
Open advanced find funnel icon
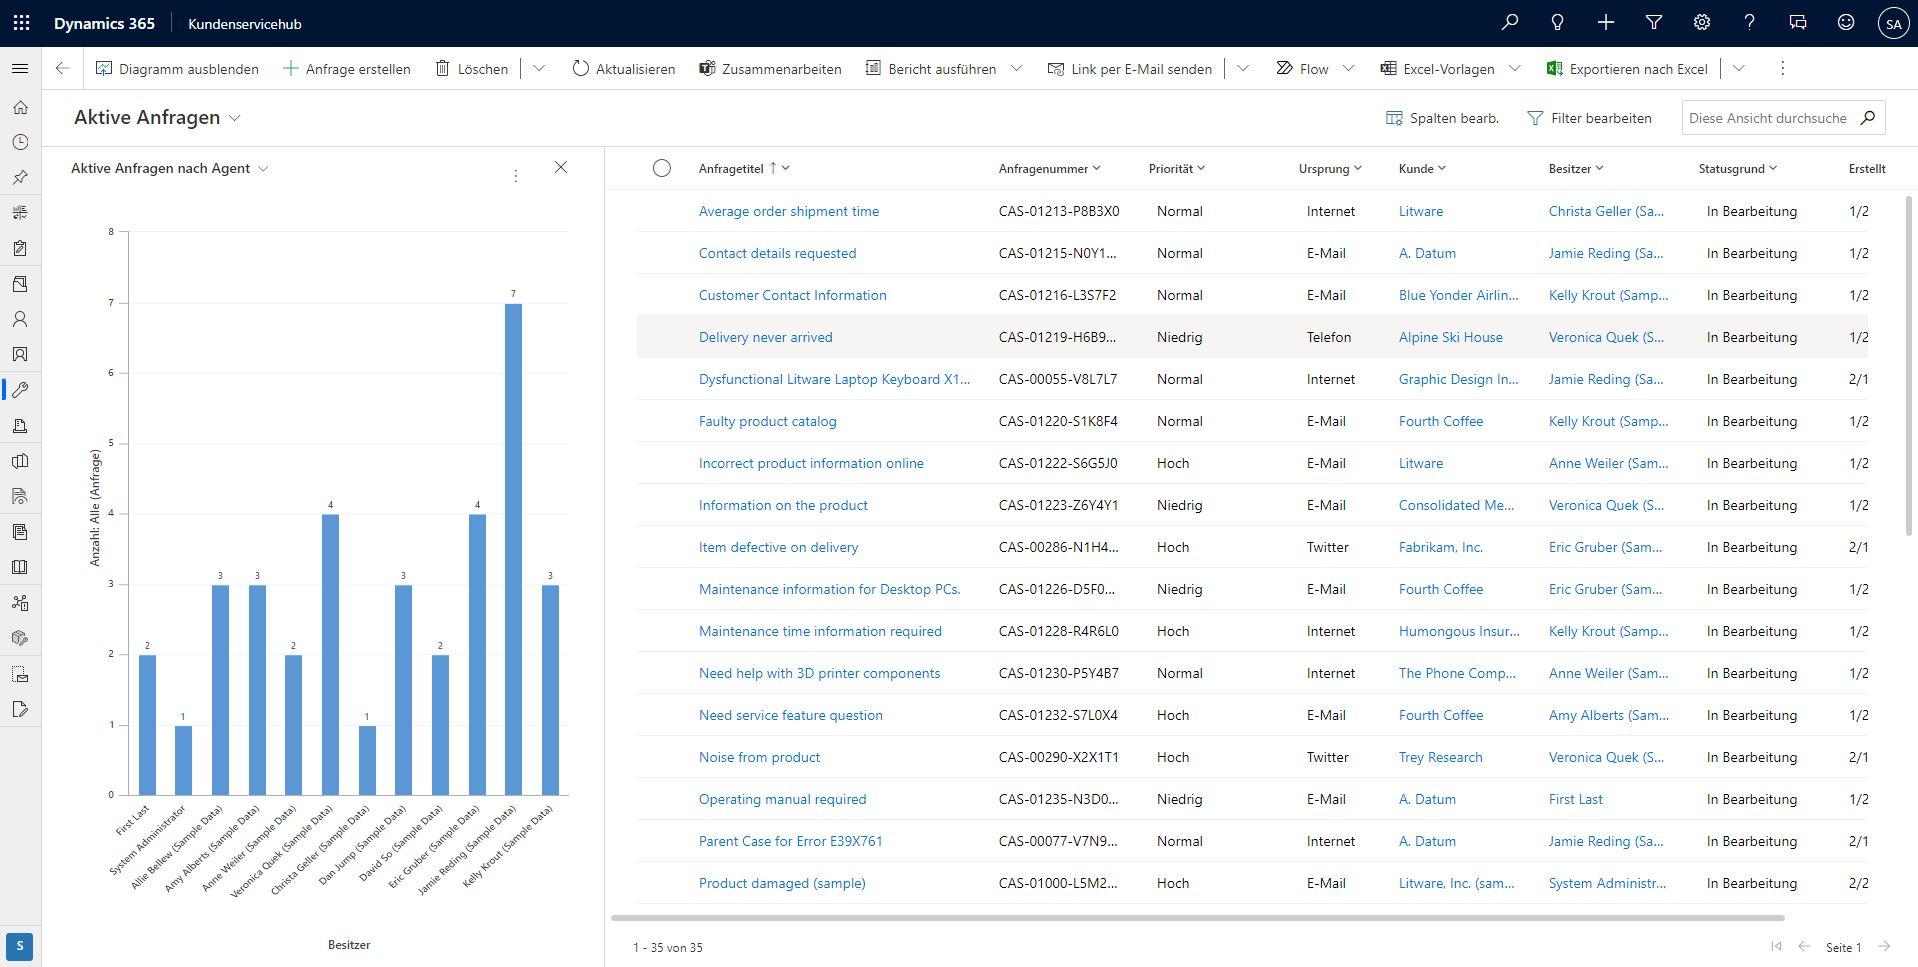pyautogui.click(x=1654, y=23)
